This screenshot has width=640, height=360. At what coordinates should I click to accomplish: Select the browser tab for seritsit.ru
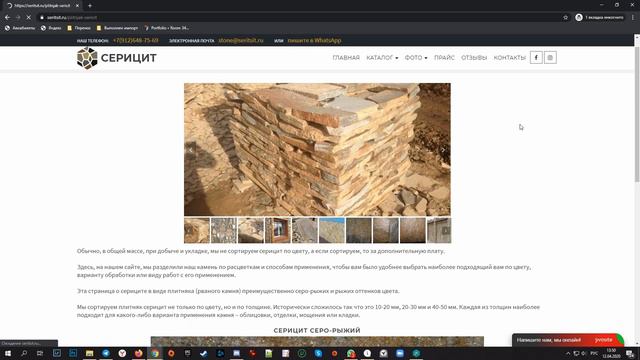click(42, 6)
